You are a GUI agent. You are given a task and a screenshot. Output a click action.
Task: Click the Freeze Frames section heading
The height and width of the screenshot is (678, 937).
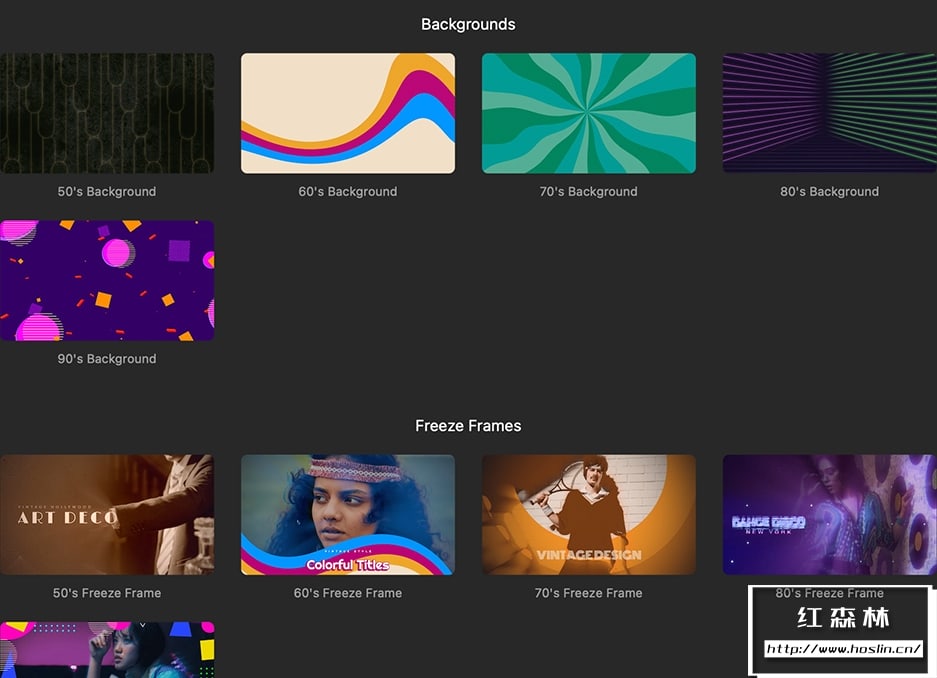click(468, 426)
